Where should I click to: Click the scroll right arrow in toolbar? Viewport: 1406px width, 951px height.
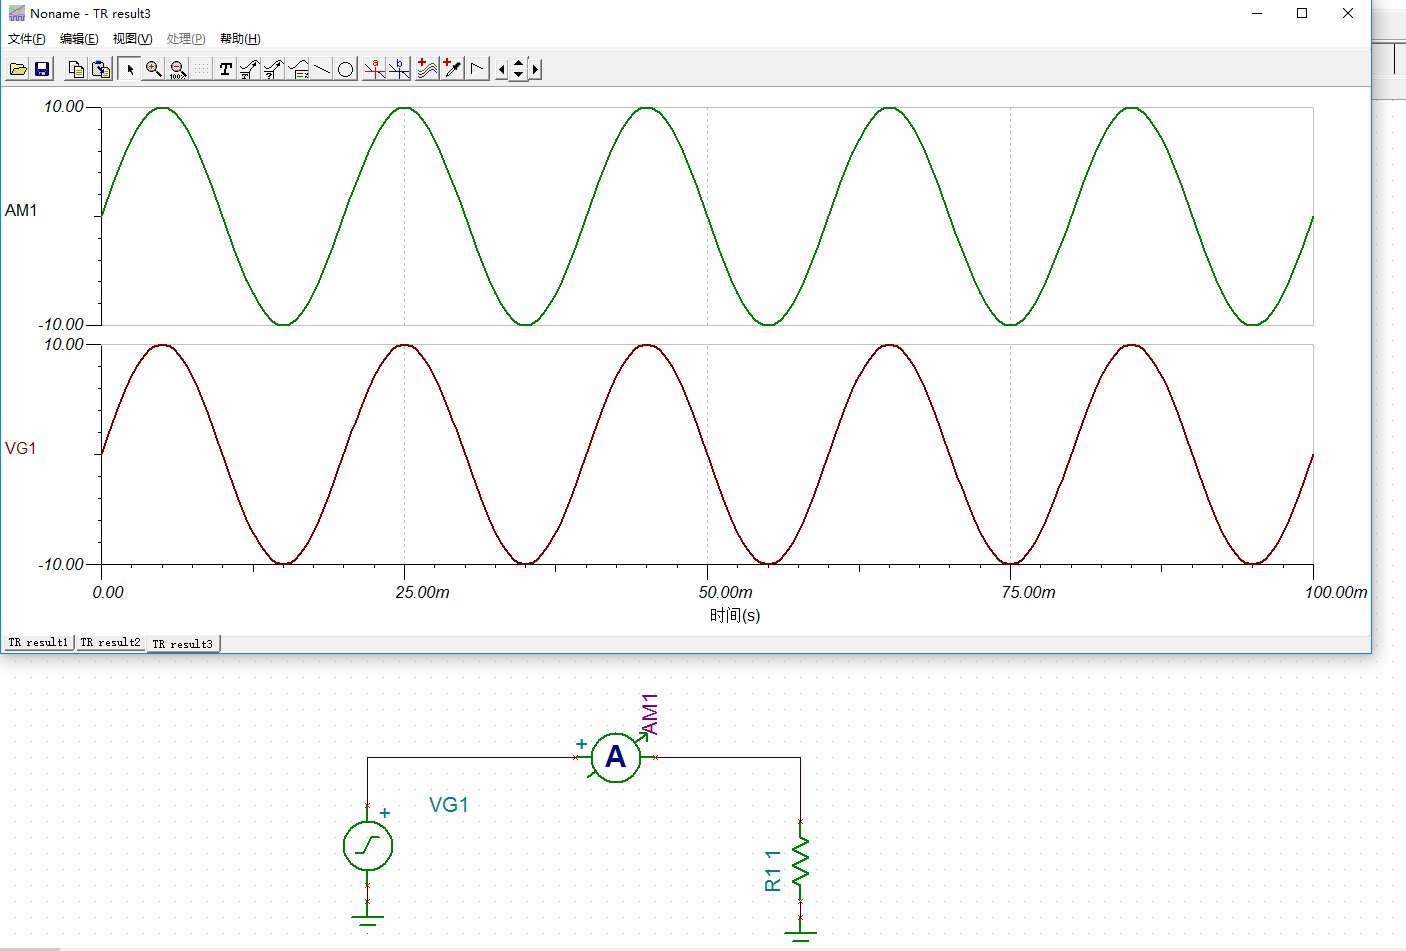tap(536, 69)
